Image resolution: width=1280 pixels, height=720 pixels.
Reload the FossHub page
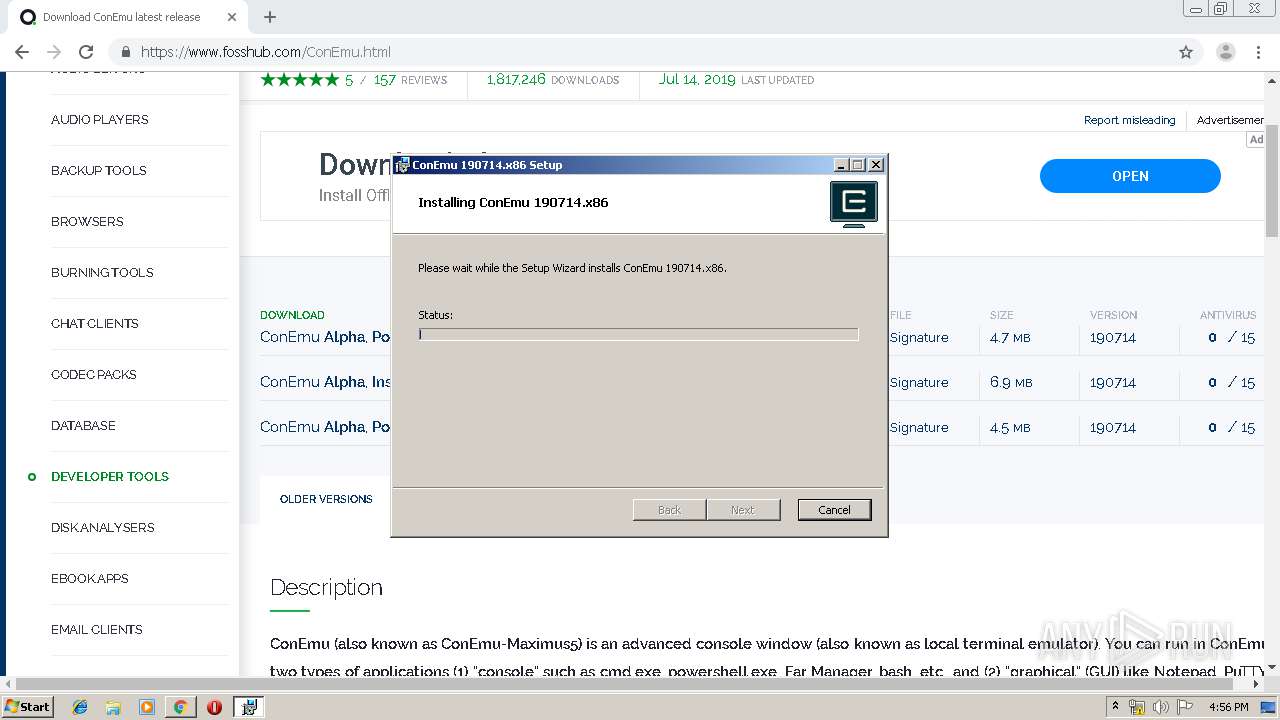86,52
